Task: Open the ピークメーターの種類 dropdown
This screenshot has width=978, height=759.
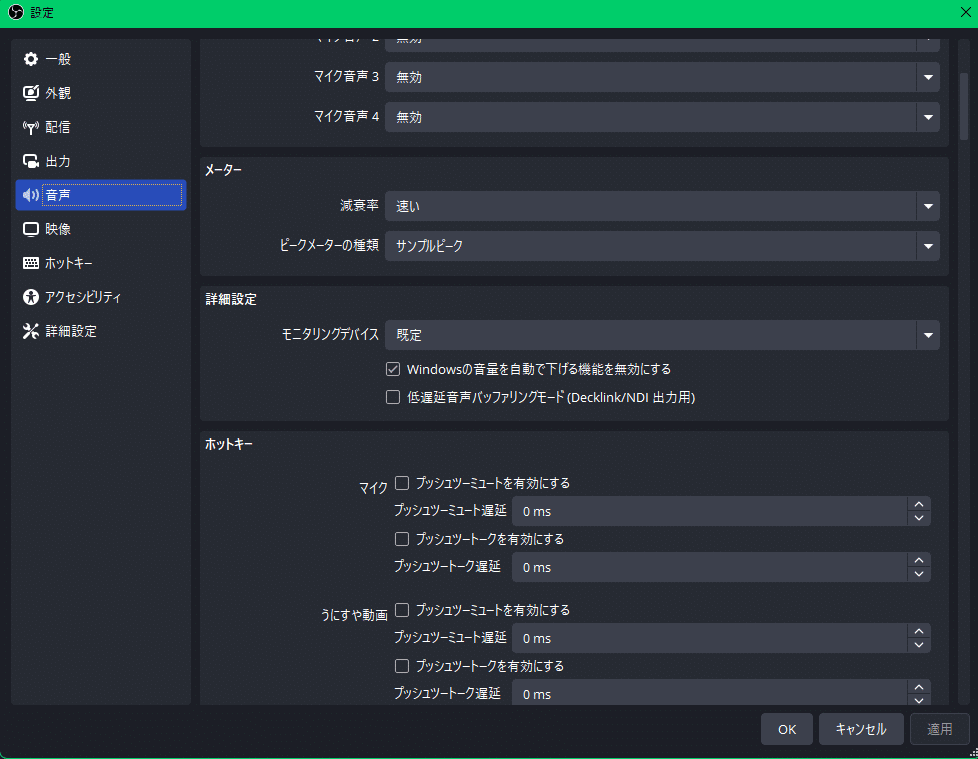Action: [662, 246]
